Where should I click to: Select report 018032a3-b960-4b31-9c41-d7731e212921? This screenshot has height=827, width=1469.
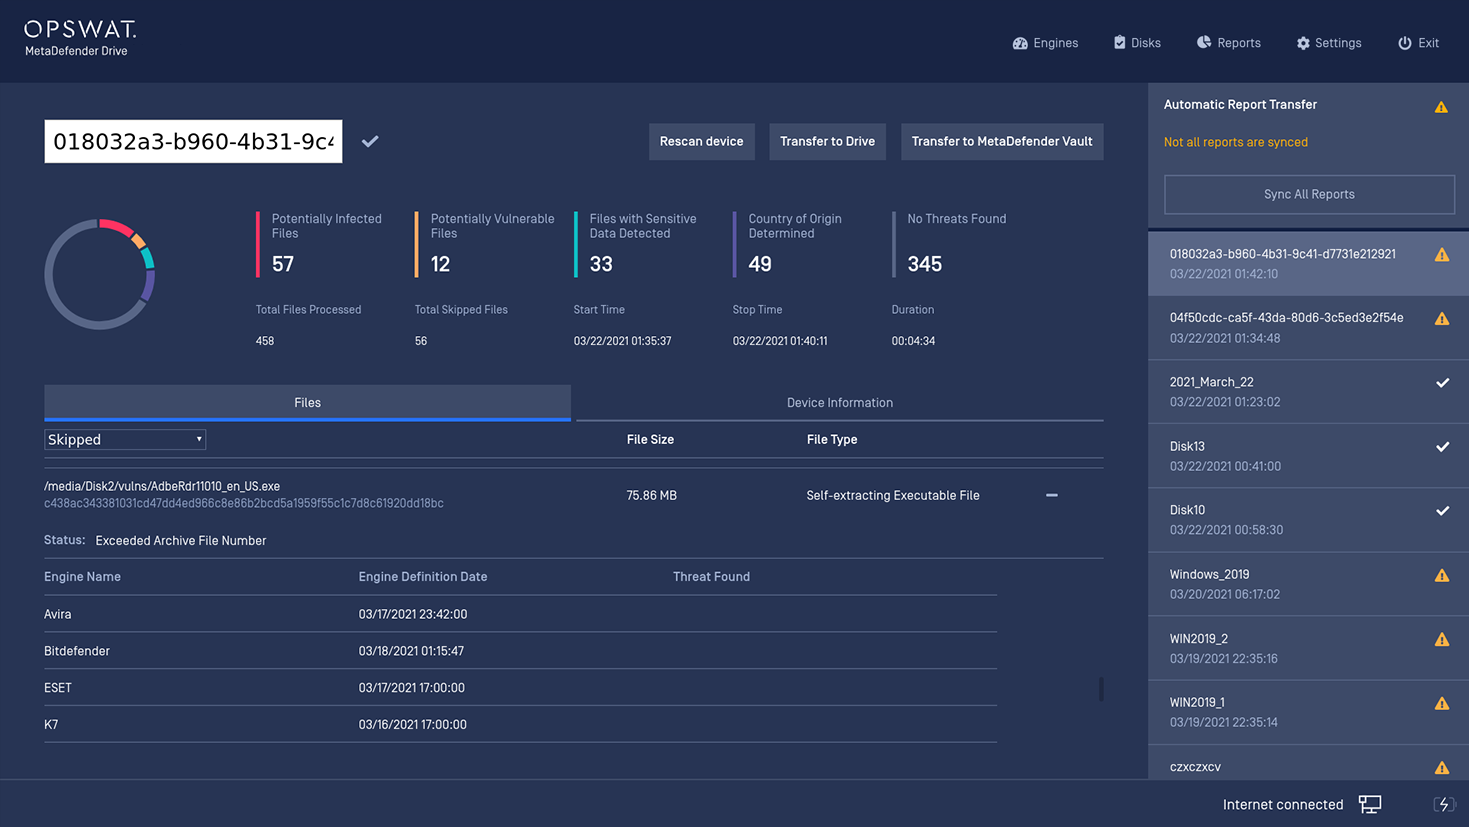1308,263
